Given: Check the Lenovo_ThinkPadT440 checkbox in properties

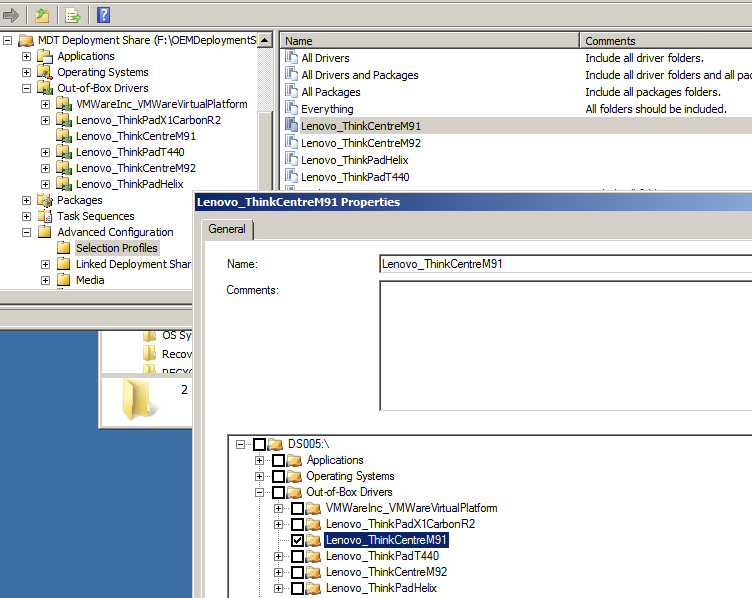Looking at the screenshot, I should click(297, 556).
